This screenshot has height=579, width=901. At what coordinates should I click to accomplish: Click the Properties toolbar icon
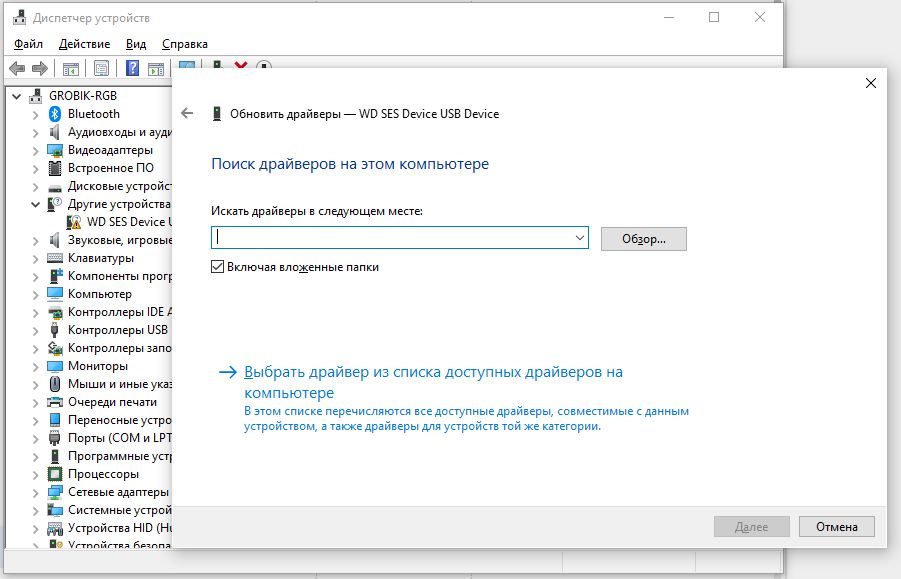point(101,68)
